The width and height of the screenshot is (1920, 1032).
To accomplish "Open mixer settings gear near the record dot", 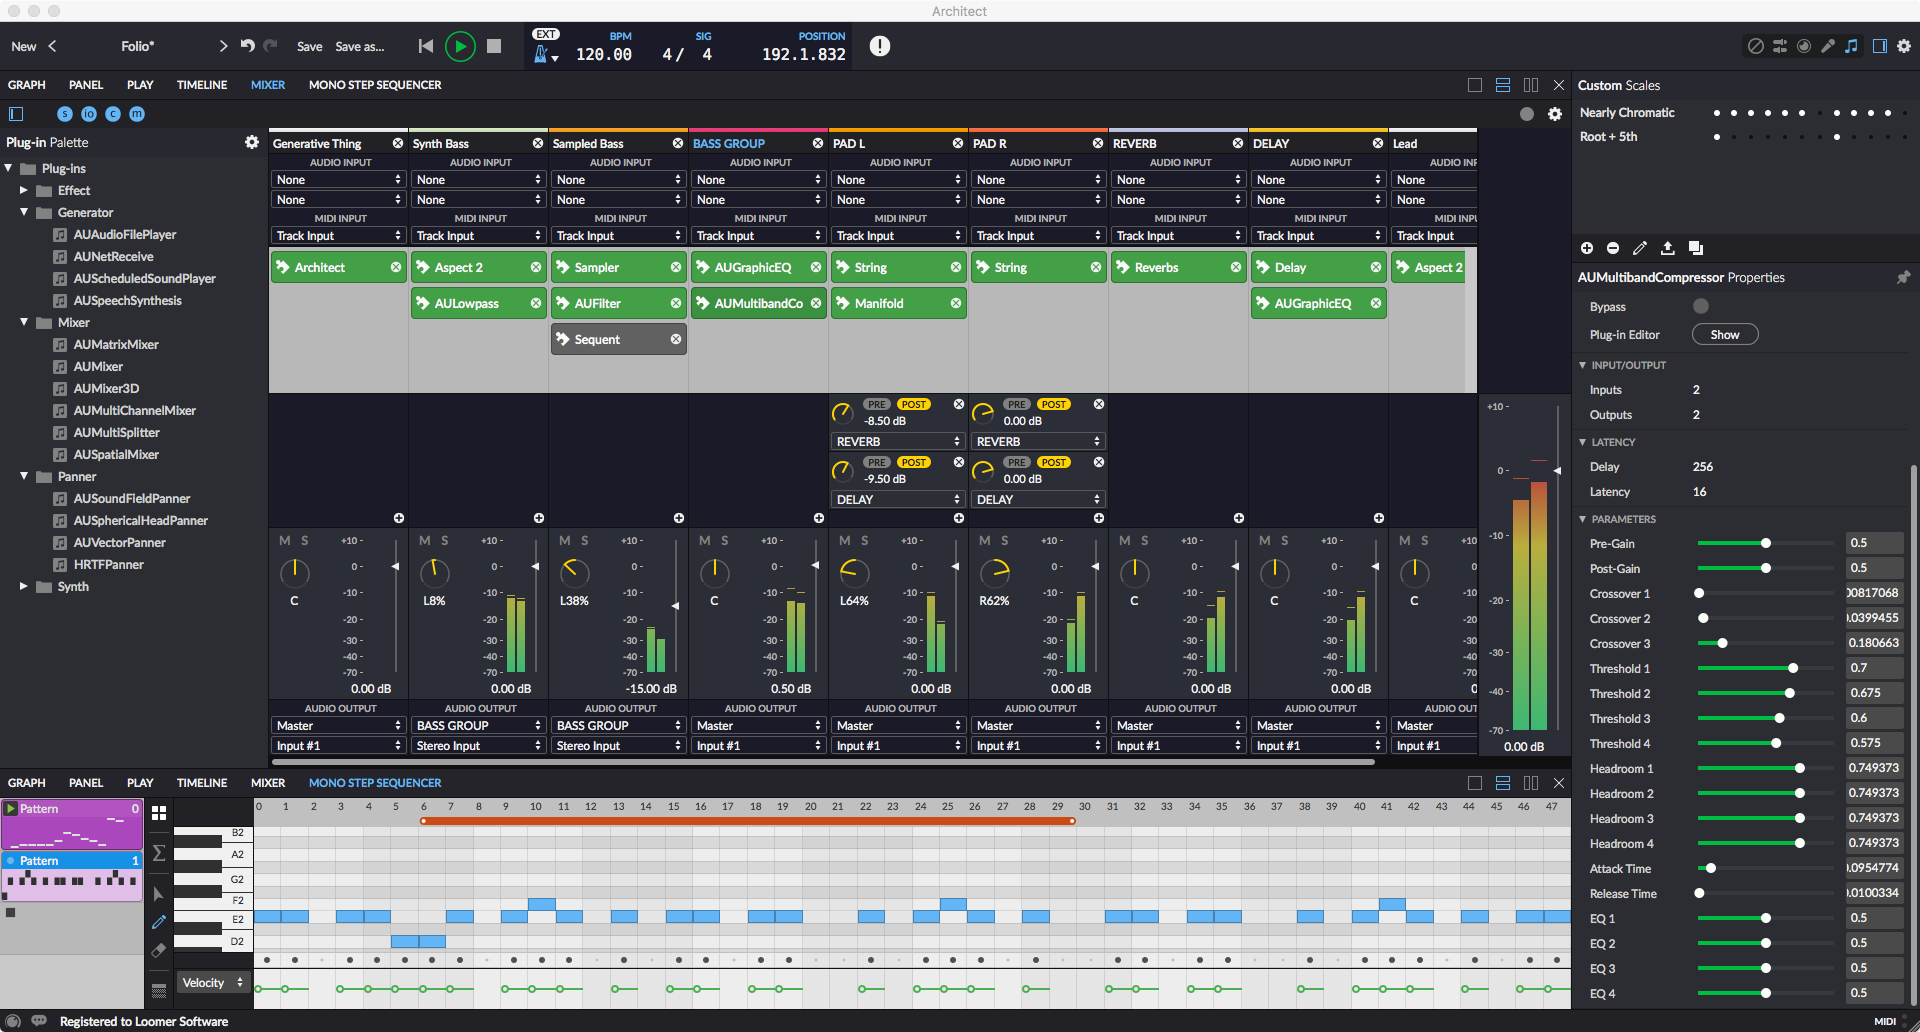I will (1555, 114).
